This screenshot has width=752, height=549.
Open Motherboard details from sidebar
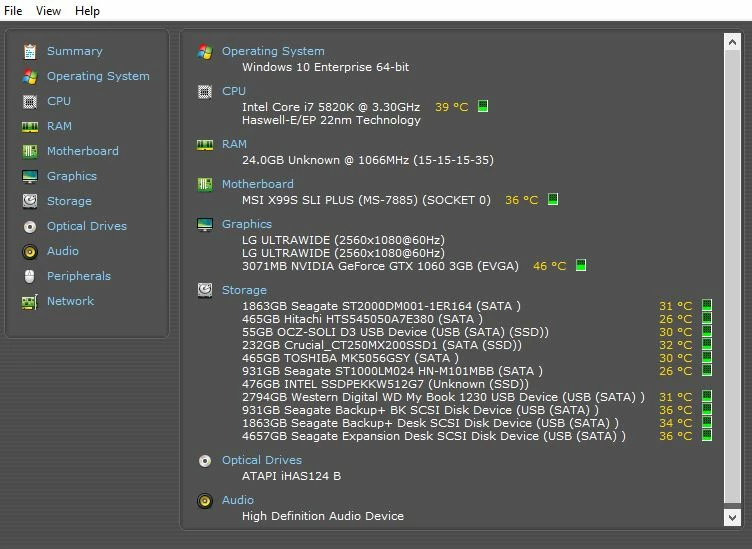[x=83, y=151]
